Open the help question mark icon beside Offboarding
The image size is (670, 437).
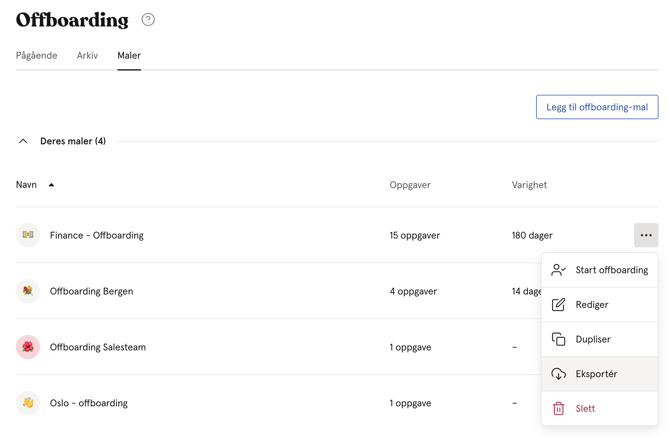pos(148,20)
